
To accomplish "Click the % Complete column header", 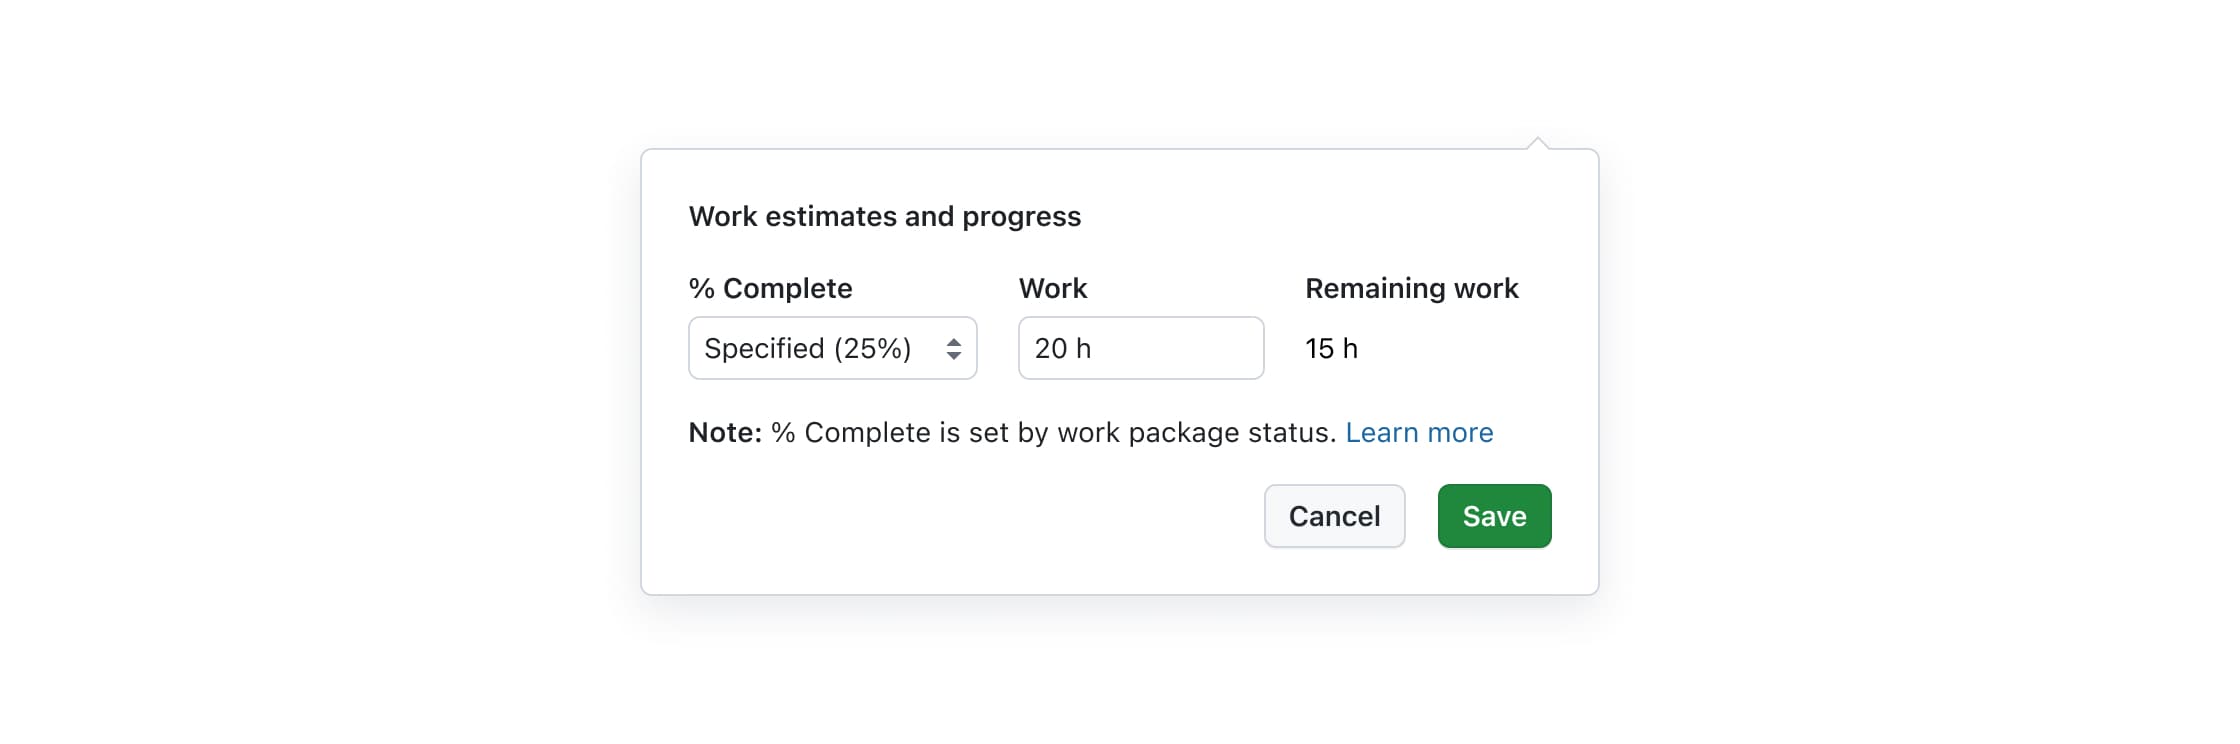I will tap(770, 288).
